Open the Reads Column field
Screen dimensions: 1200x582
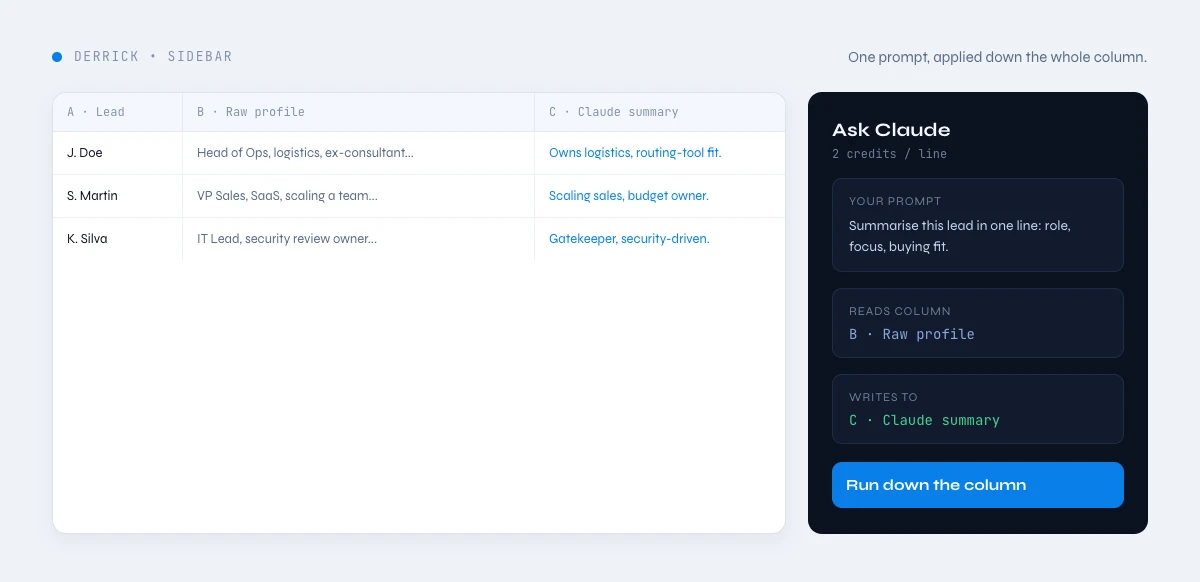pos(977,323)
